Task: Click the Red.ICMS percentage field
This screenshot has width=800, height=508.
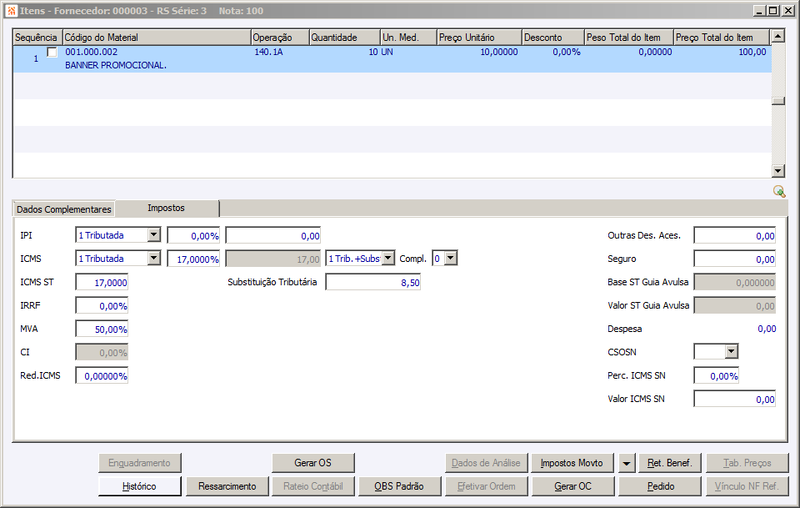Action: (x=102, y=376)
